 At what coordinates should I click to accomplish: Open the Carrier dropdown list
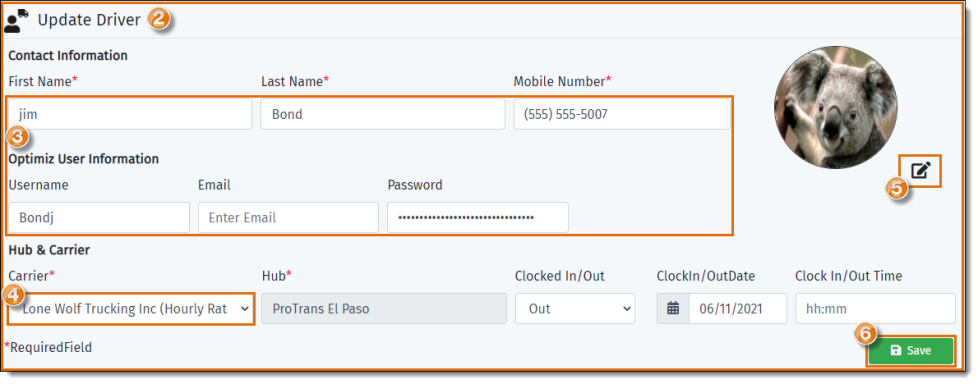[132, 309]
